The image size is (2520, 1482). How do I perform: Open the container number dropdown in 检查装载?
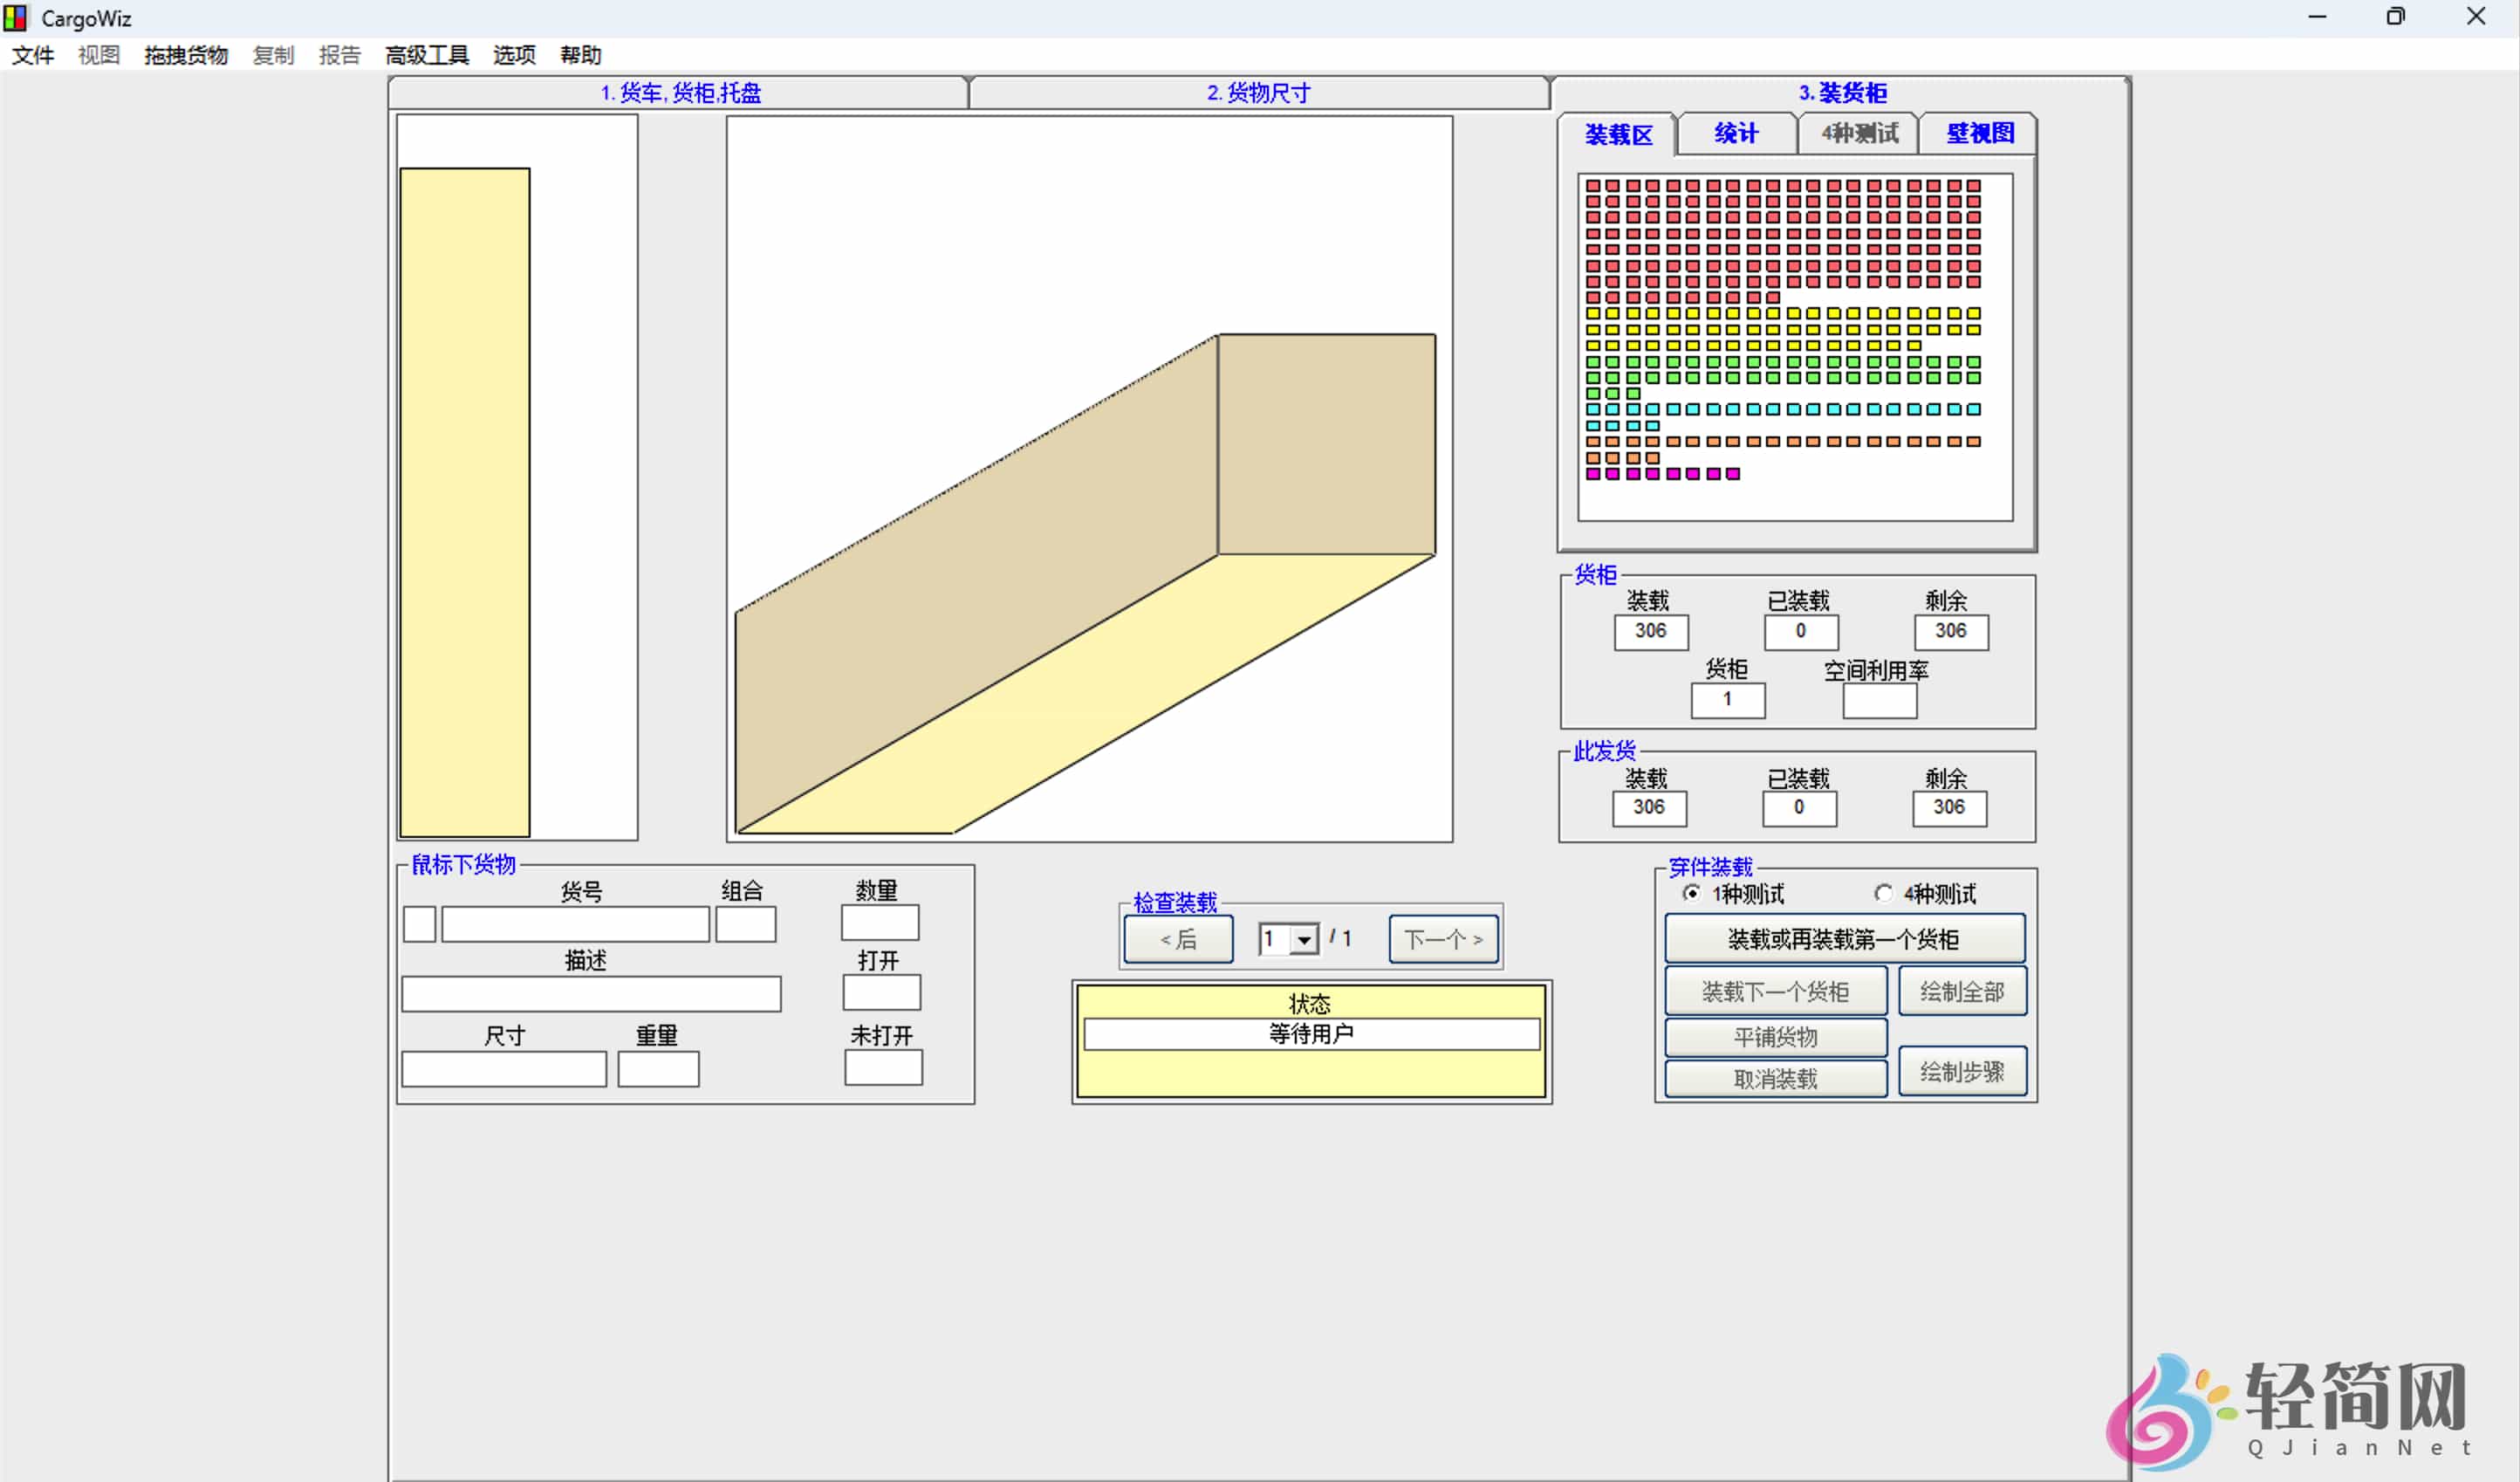(x=1304, y=939)
